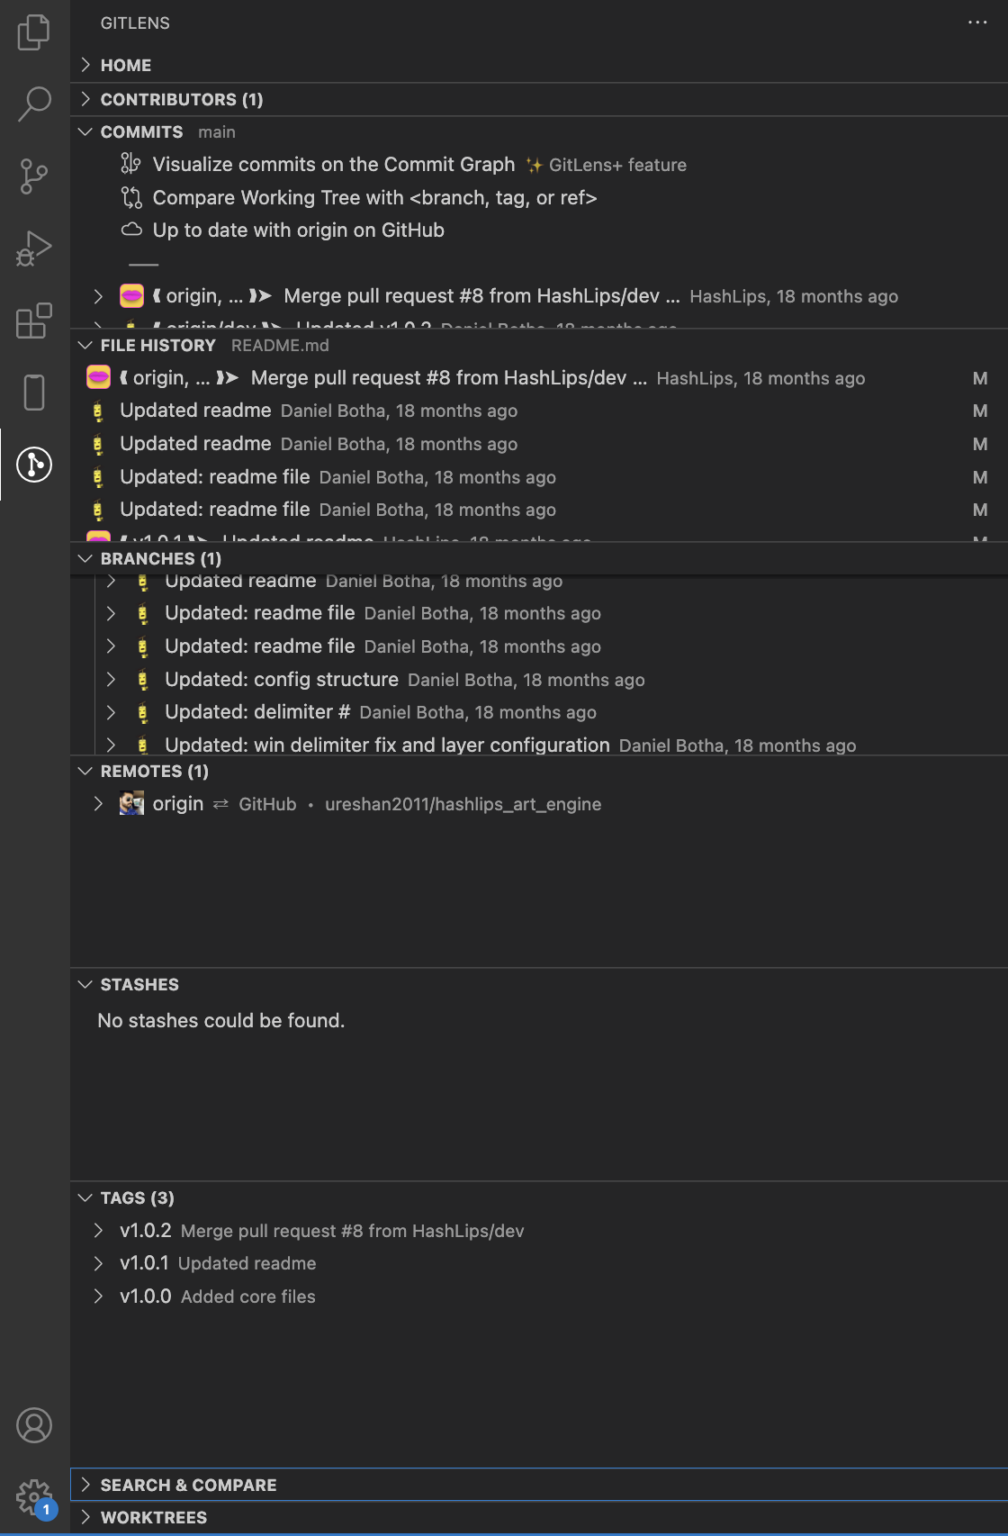The height and width of the screenshot is (1536, 1008).
Task: Expand the HOME section
Action: click(124, 64)
